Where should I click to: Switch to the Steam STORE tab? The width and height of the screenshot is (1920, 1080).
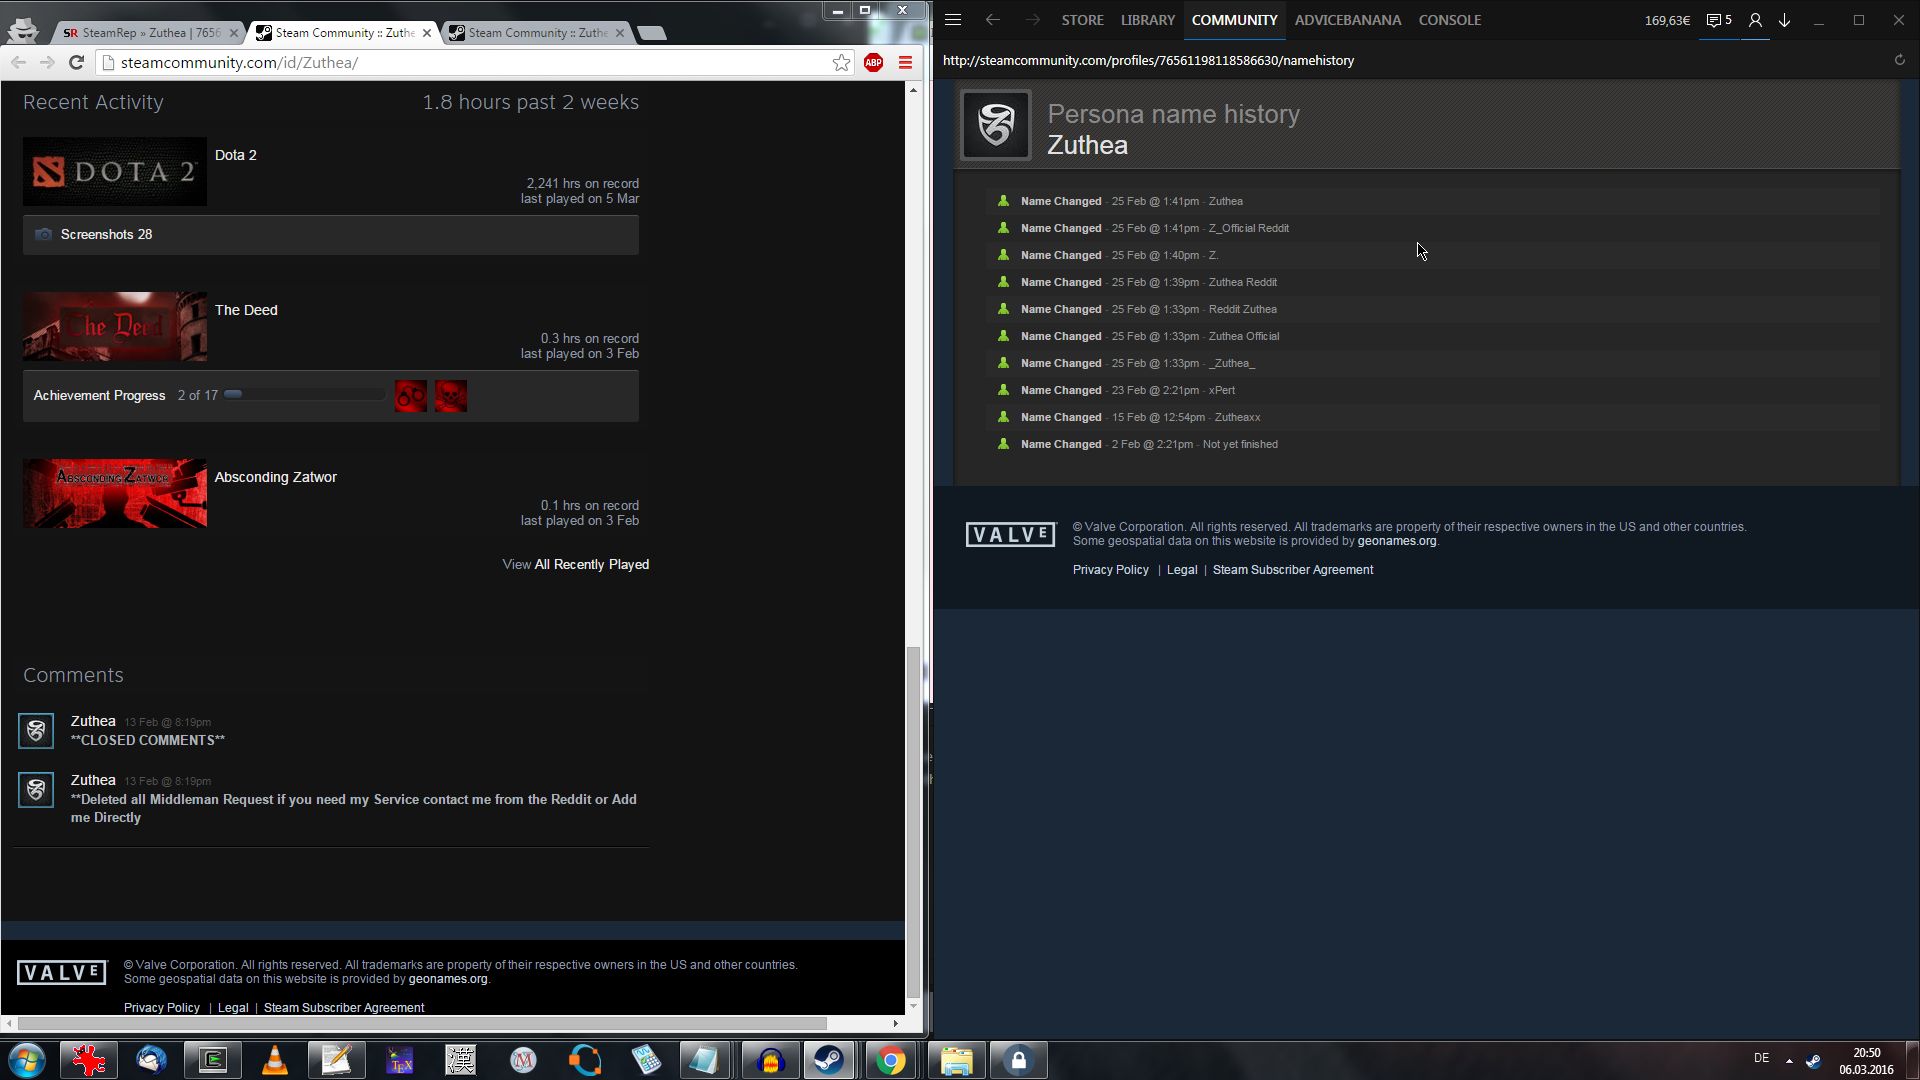[x=1082, y=20]
